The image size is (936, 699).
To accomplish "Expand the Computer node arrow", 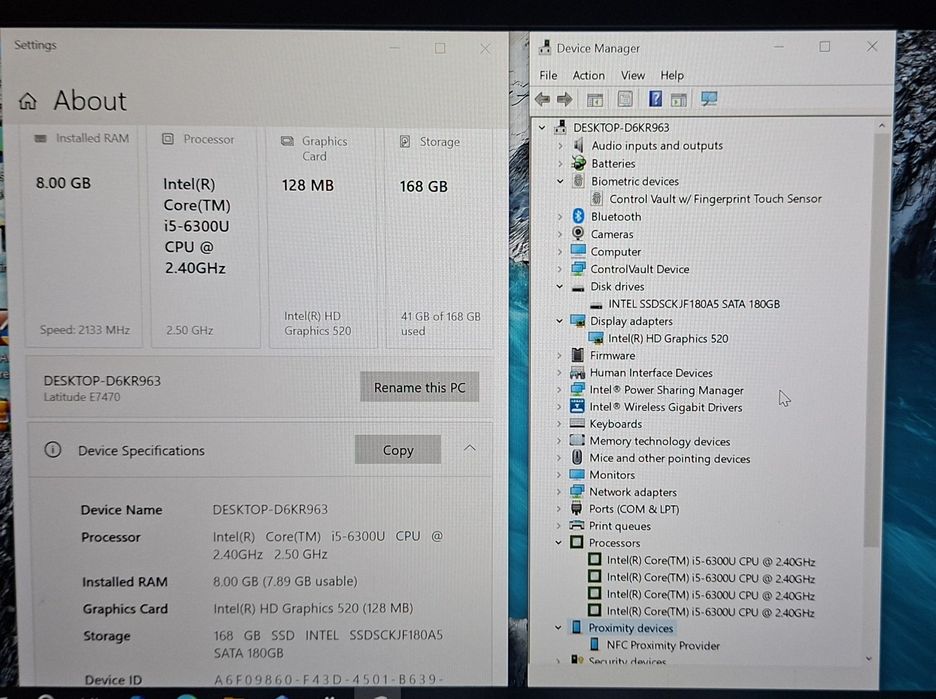I will pyautogui.click(x=560, y=251).
